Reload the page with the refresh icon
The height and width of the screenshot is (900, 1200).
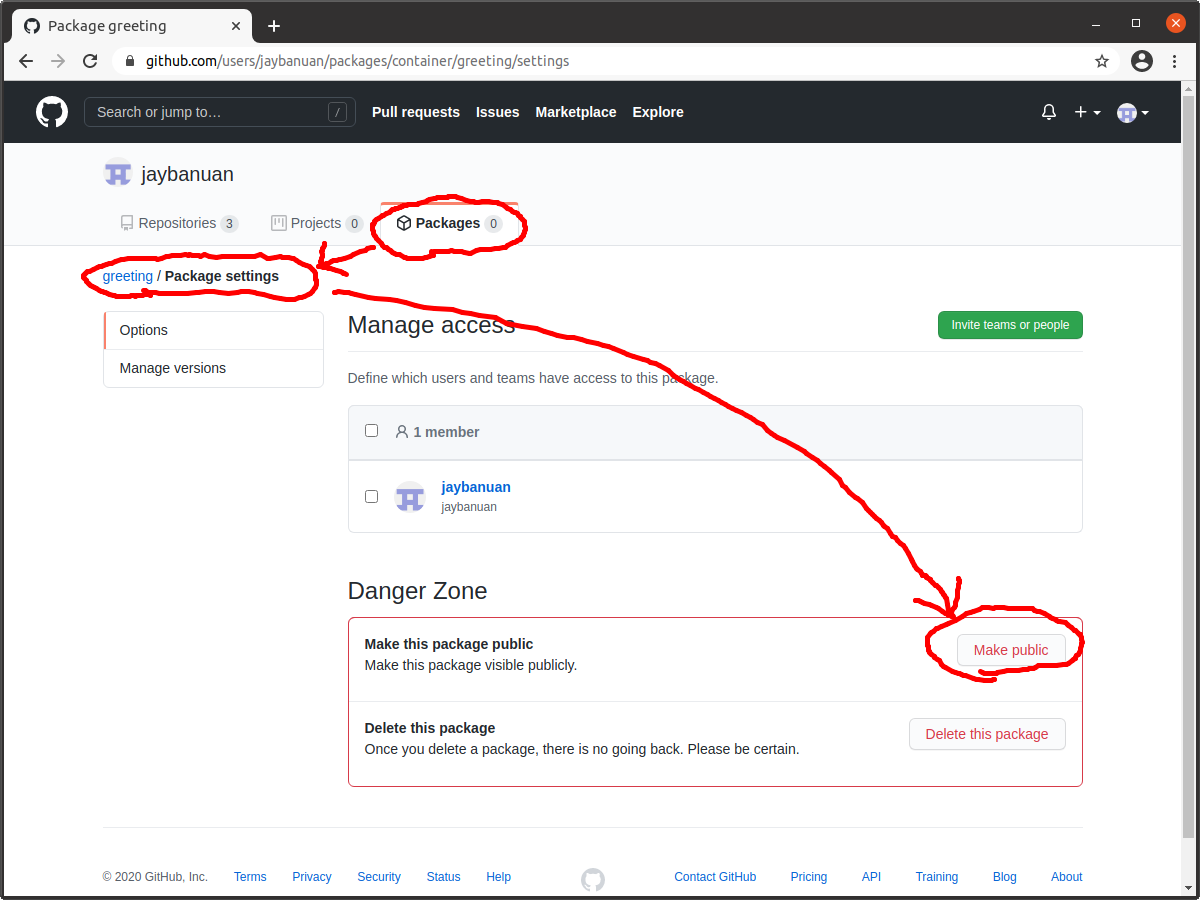[90, 61]
